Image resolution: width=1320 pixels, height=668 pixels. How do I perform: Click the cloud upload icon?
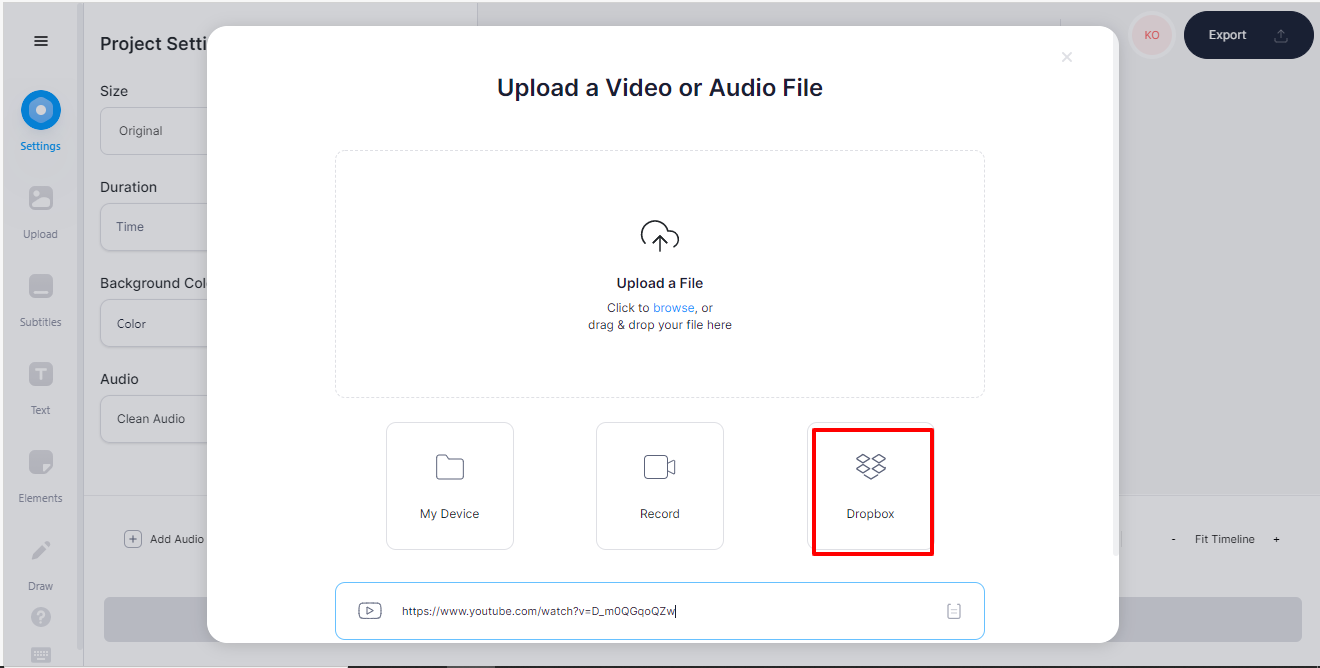click(660, 237)
